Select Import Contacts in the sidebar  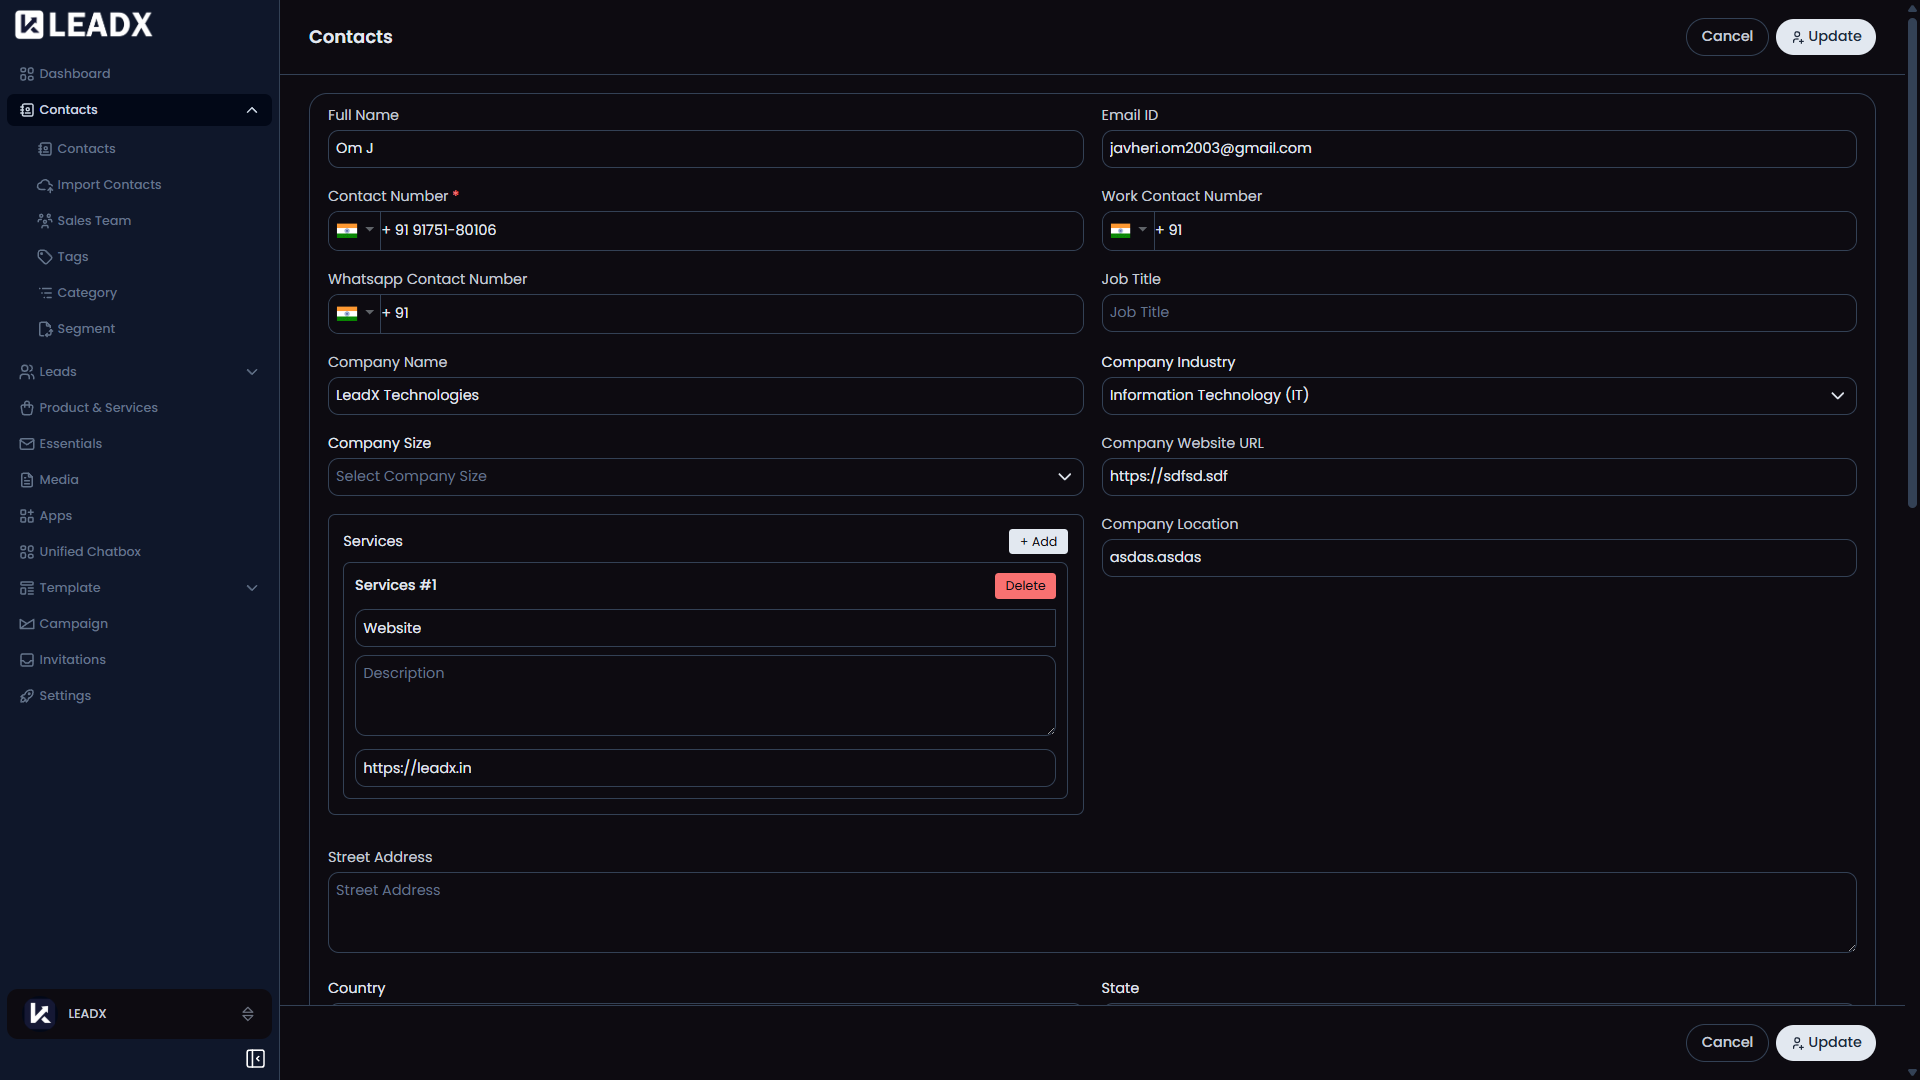[x=108, y=184]
